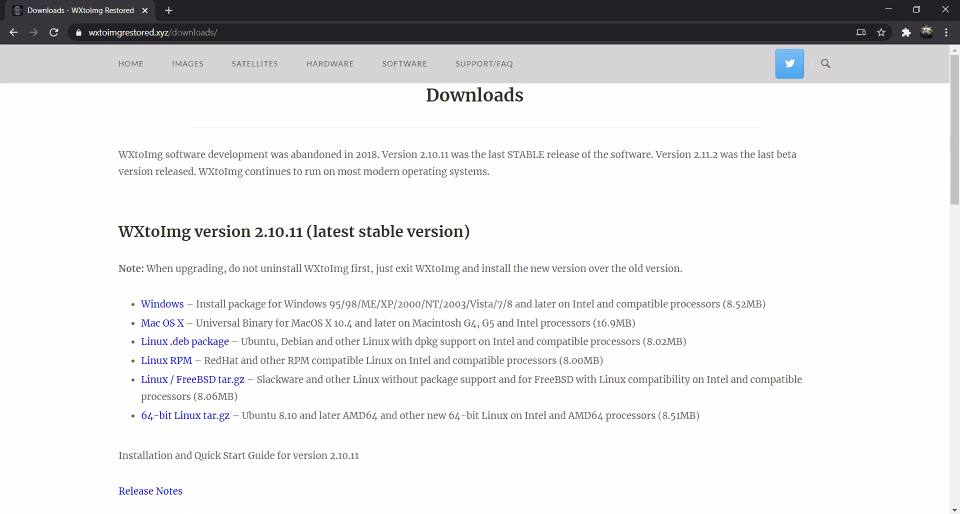Restore down the browser window
Screen dimensions: 960x514
917,10
